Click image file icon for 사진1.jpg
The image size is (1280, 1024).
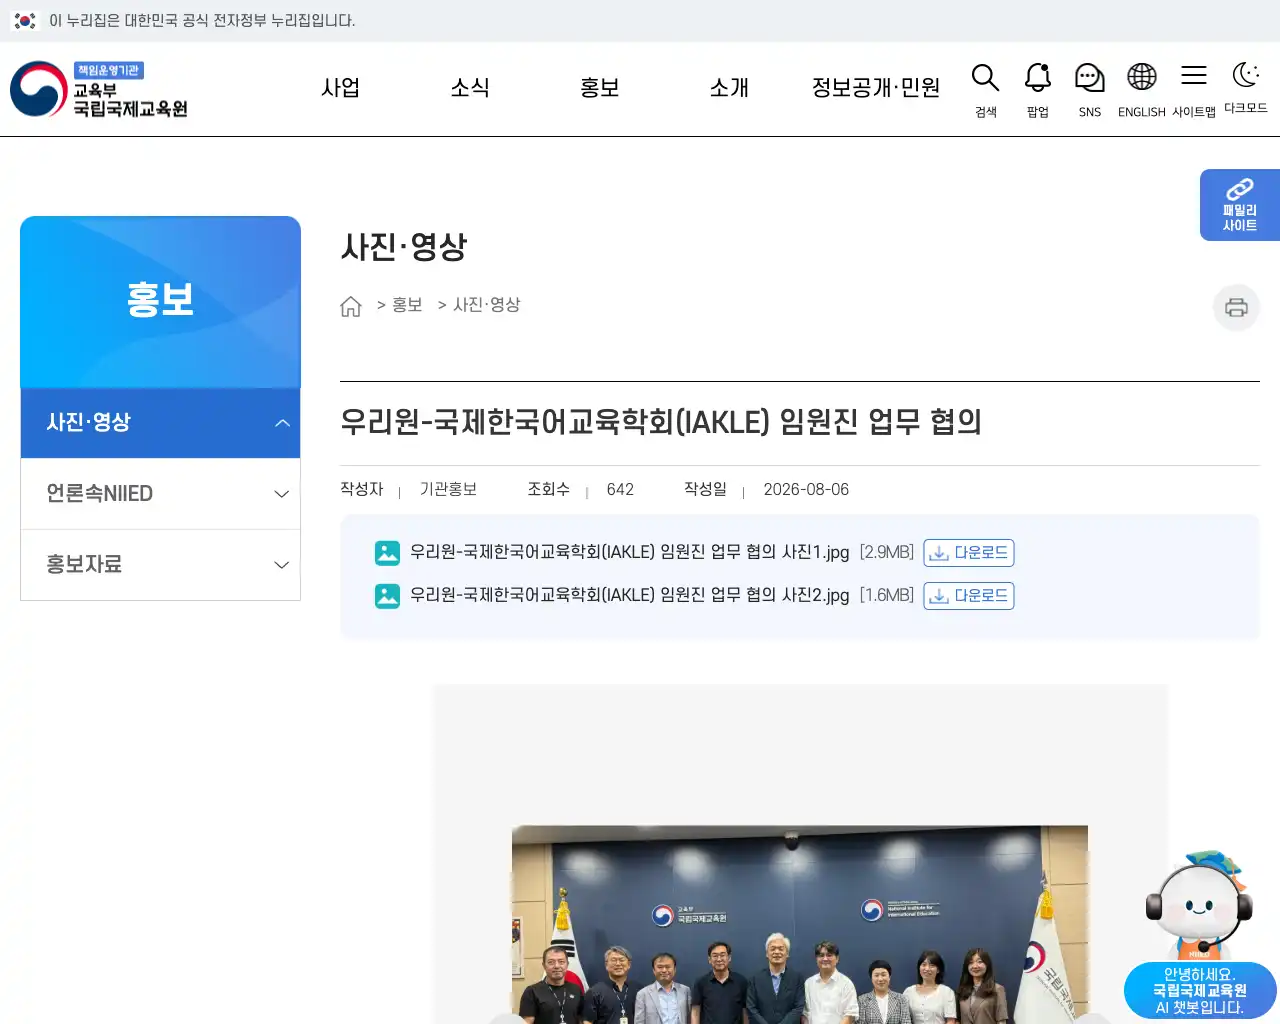click(387, 553)
